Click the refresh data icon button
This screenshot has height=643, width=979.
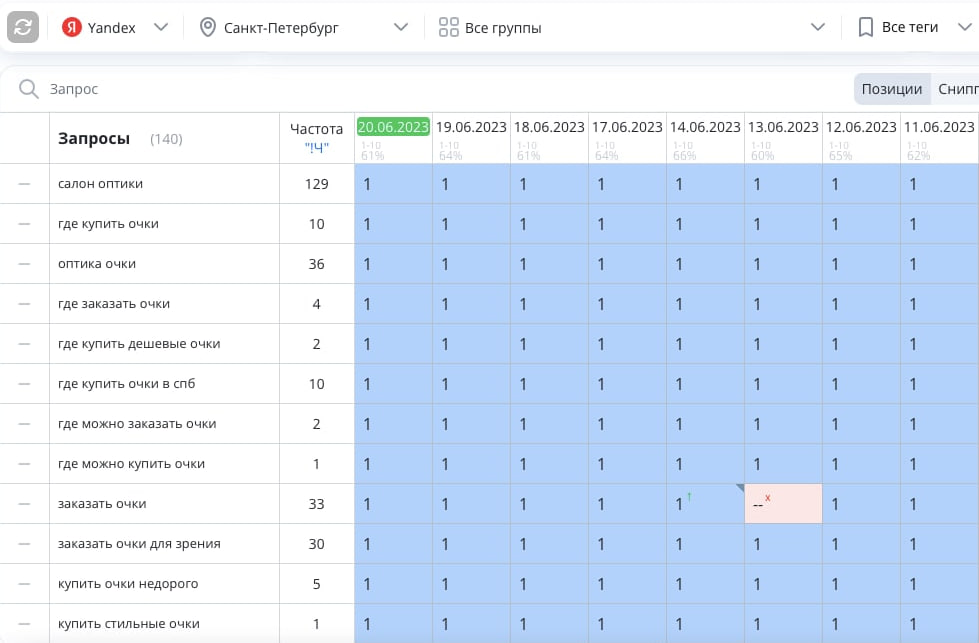pyautogui.click(x=23, y=27)
